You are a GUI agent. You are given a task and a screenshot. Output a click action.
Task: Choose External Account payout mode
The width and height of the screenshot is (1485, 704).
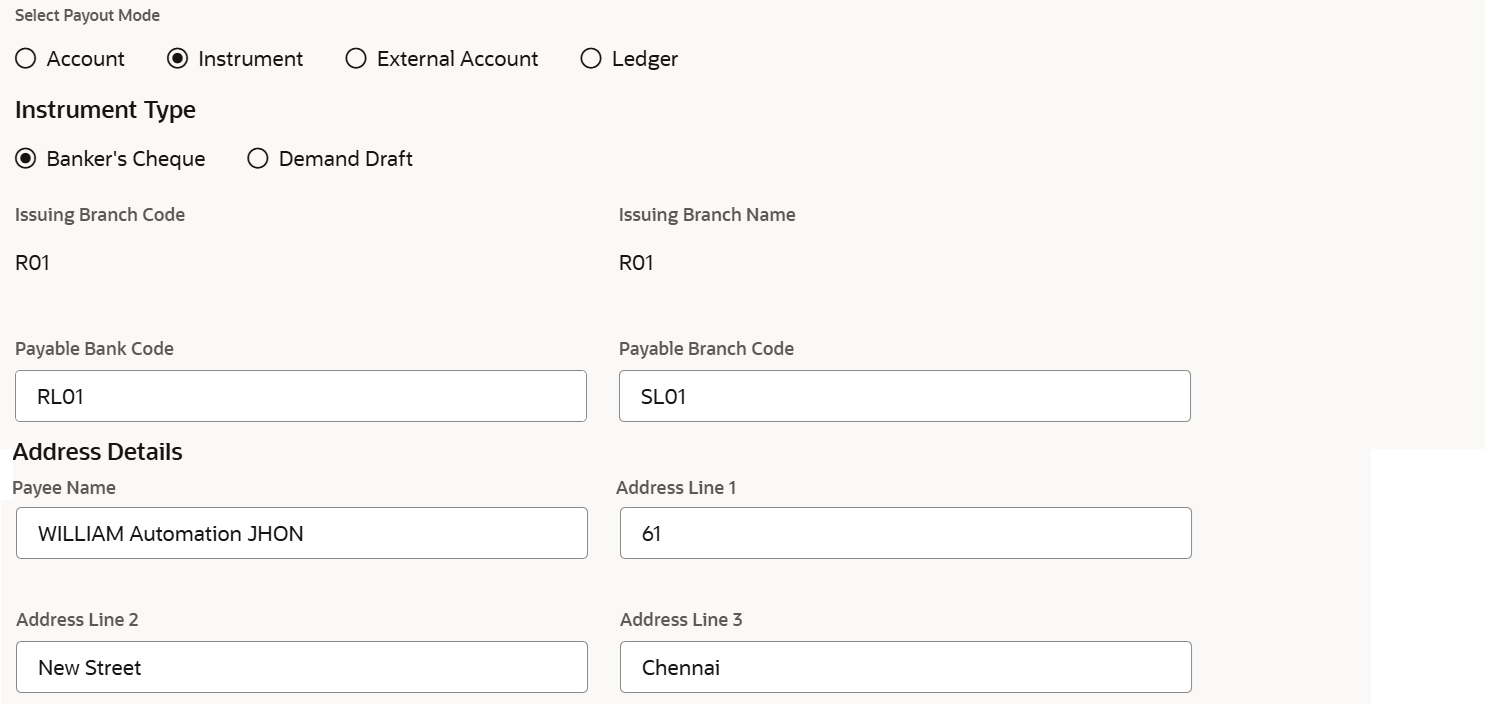coord(356,59)
